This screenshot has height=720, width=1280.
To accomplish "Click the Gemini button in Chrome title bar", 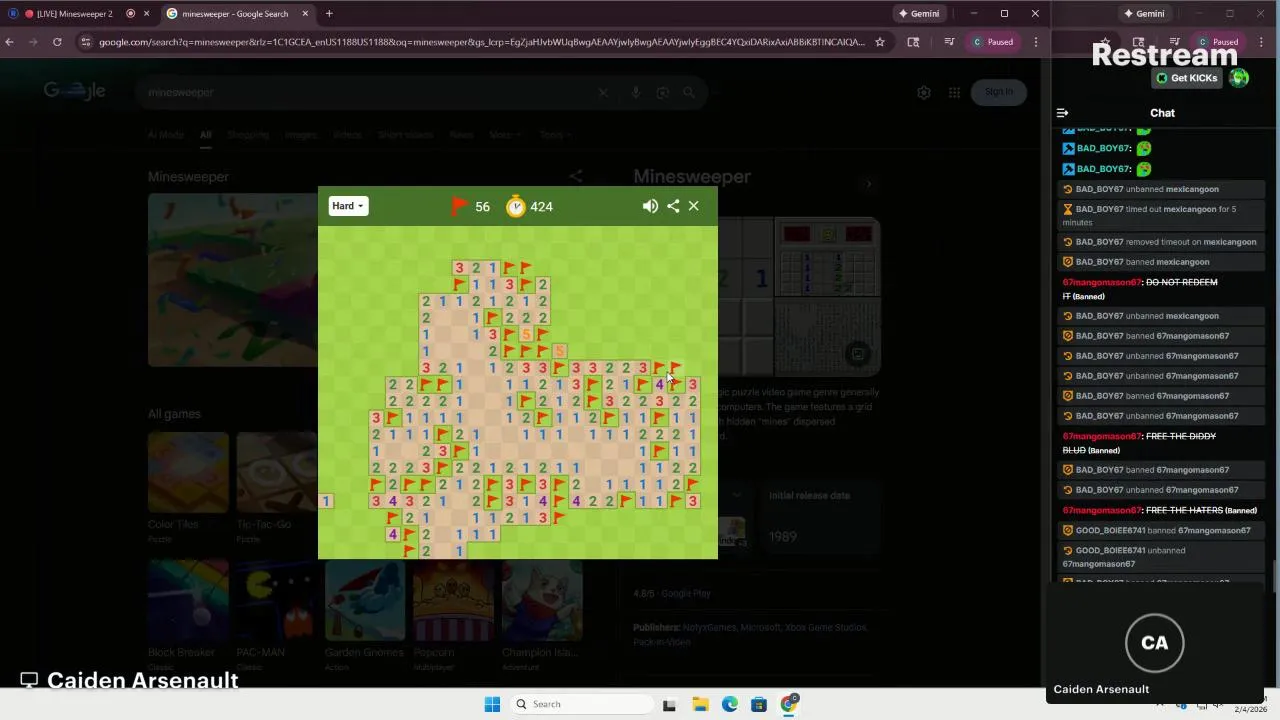I will coord(918,14).
